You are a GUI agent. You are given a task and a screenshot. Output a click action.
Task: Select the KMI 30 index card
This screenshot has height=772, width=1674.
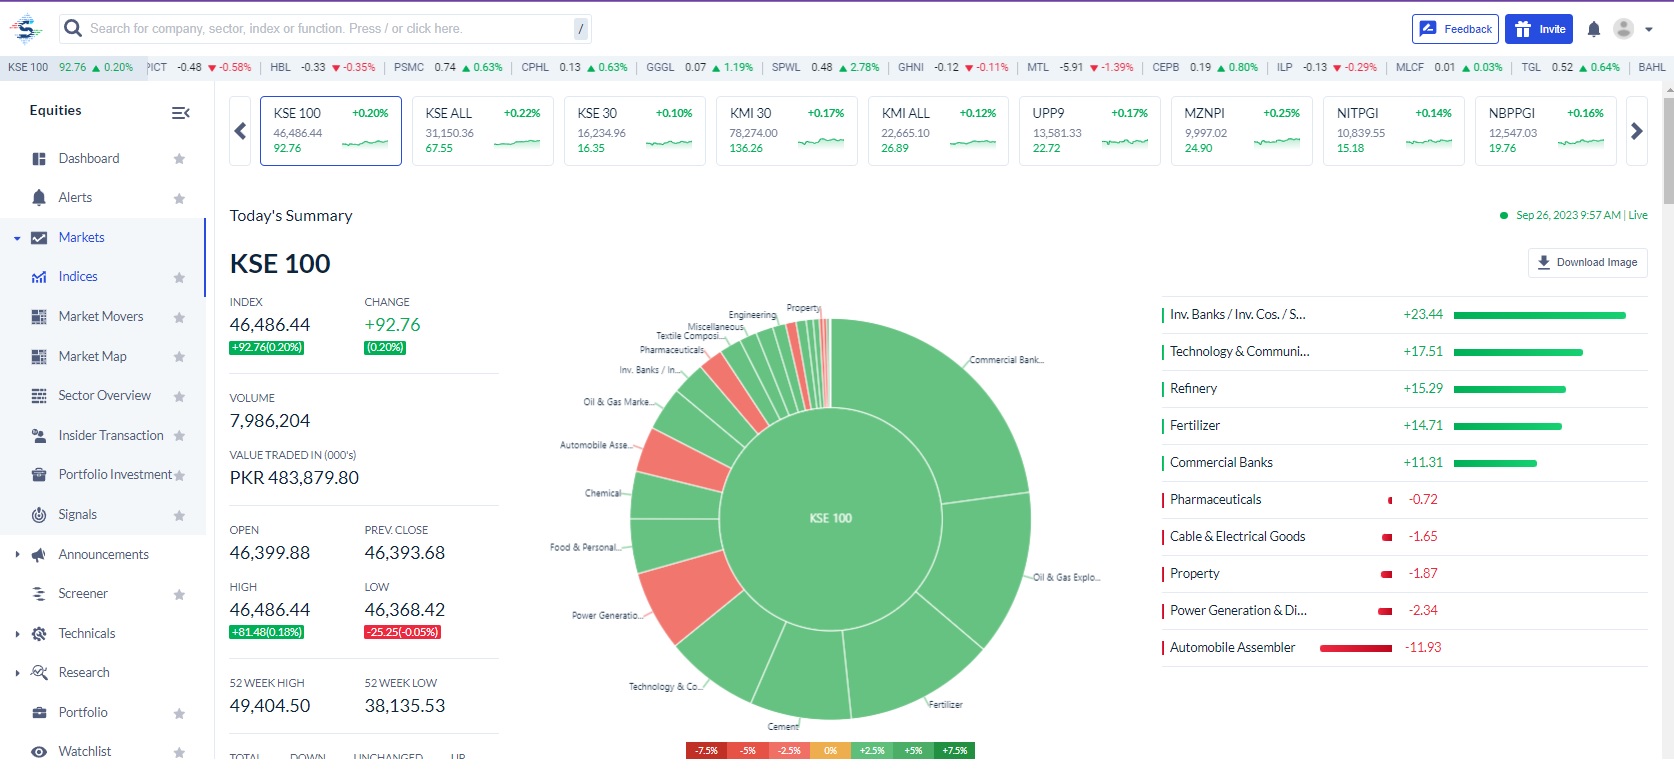pos(787,131)
